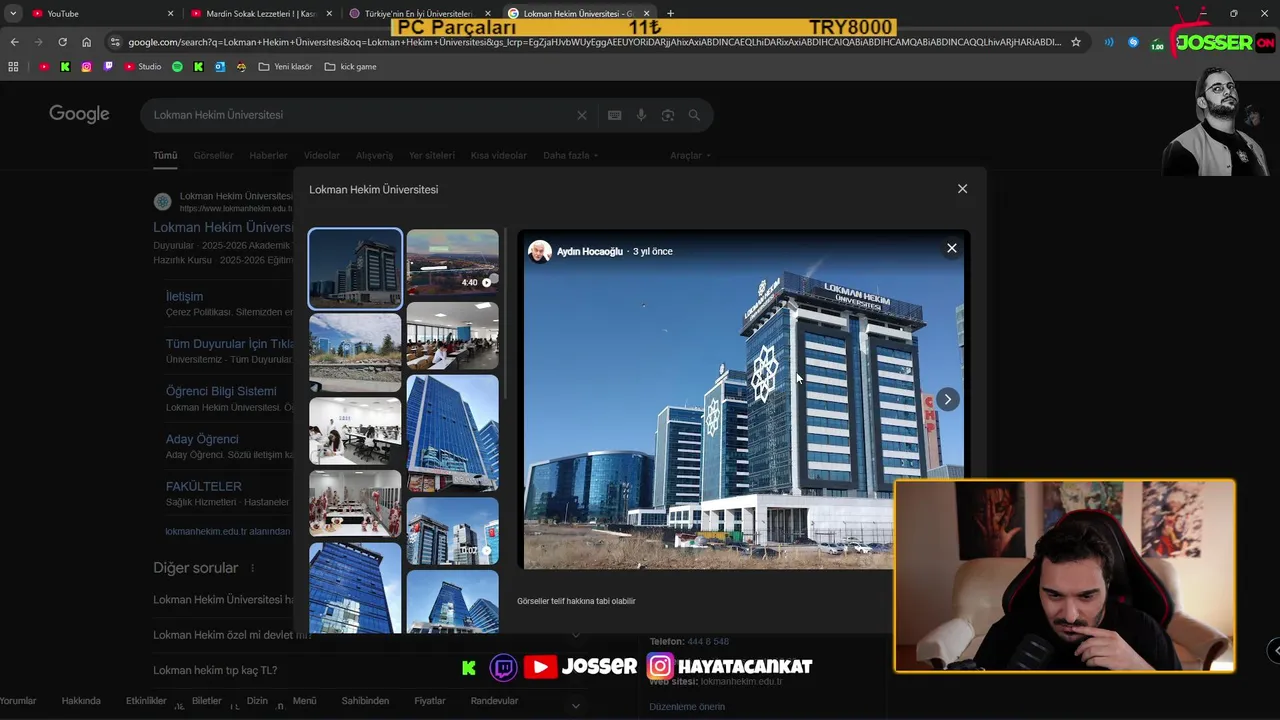Viewport: 1280px width, 720px height.
Task: Bookmark this page with the star icon
Action: coord(1076,42)
